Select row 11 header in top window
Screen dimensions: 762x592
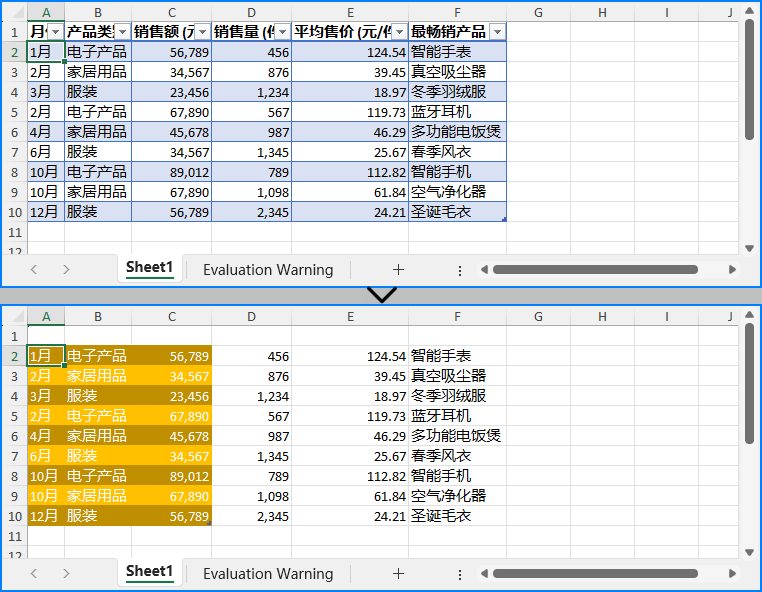click(x=15, y=232)
